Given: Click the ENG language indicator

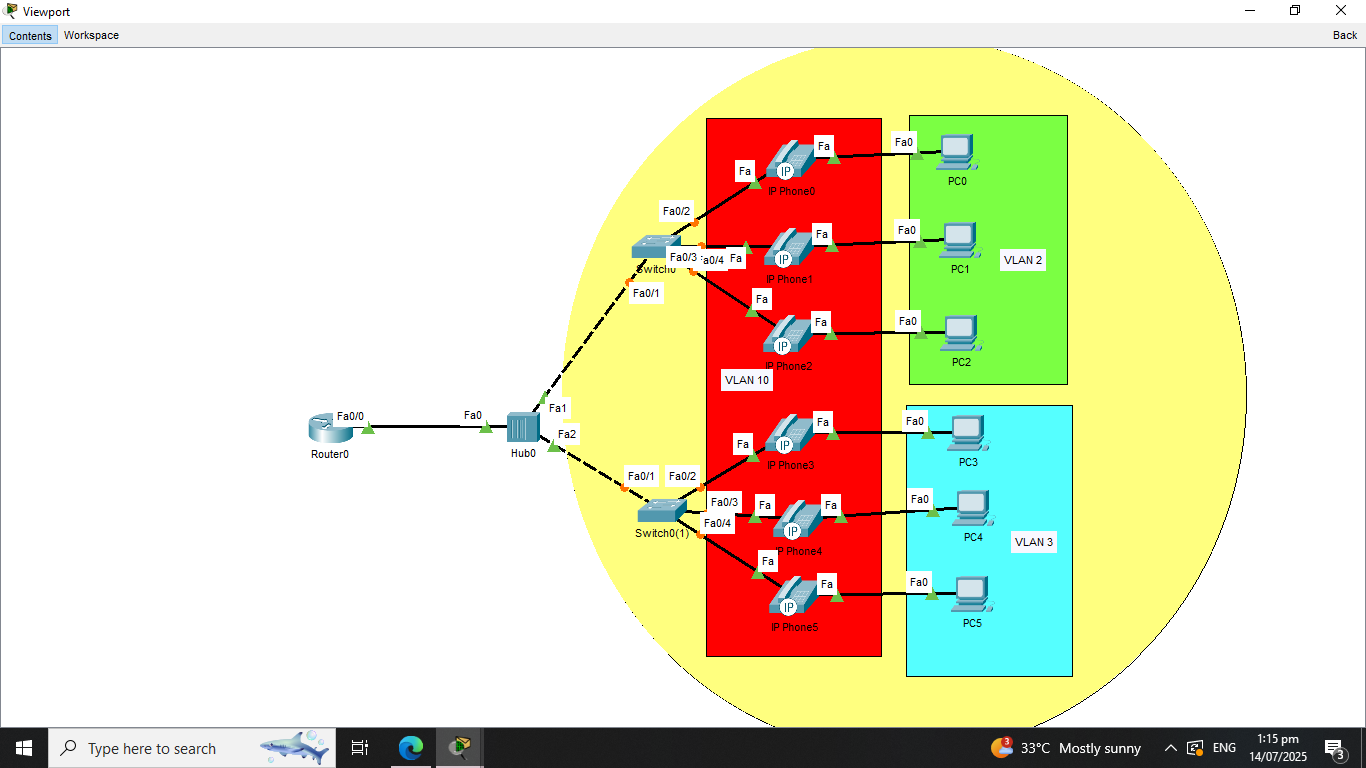Looking at the screenshot, I should point(1224,748).
